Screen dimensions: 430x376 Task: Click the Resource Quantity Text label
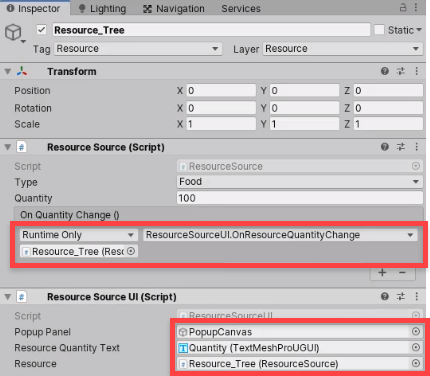[67, 348]
